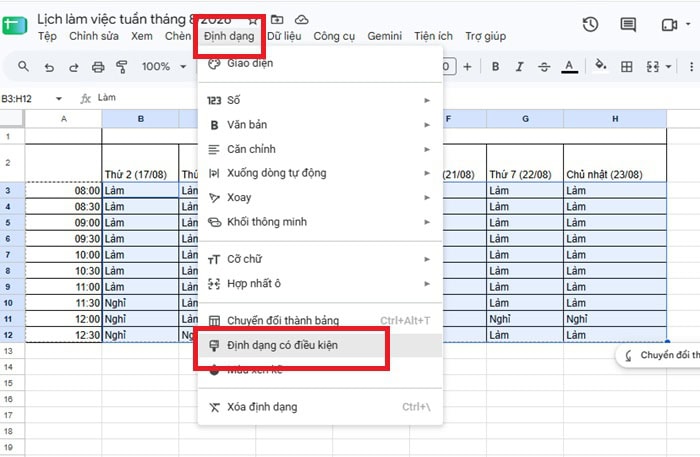700x457 pixels.
Task: Move the document with folder icon
Action: coord(277,20)
